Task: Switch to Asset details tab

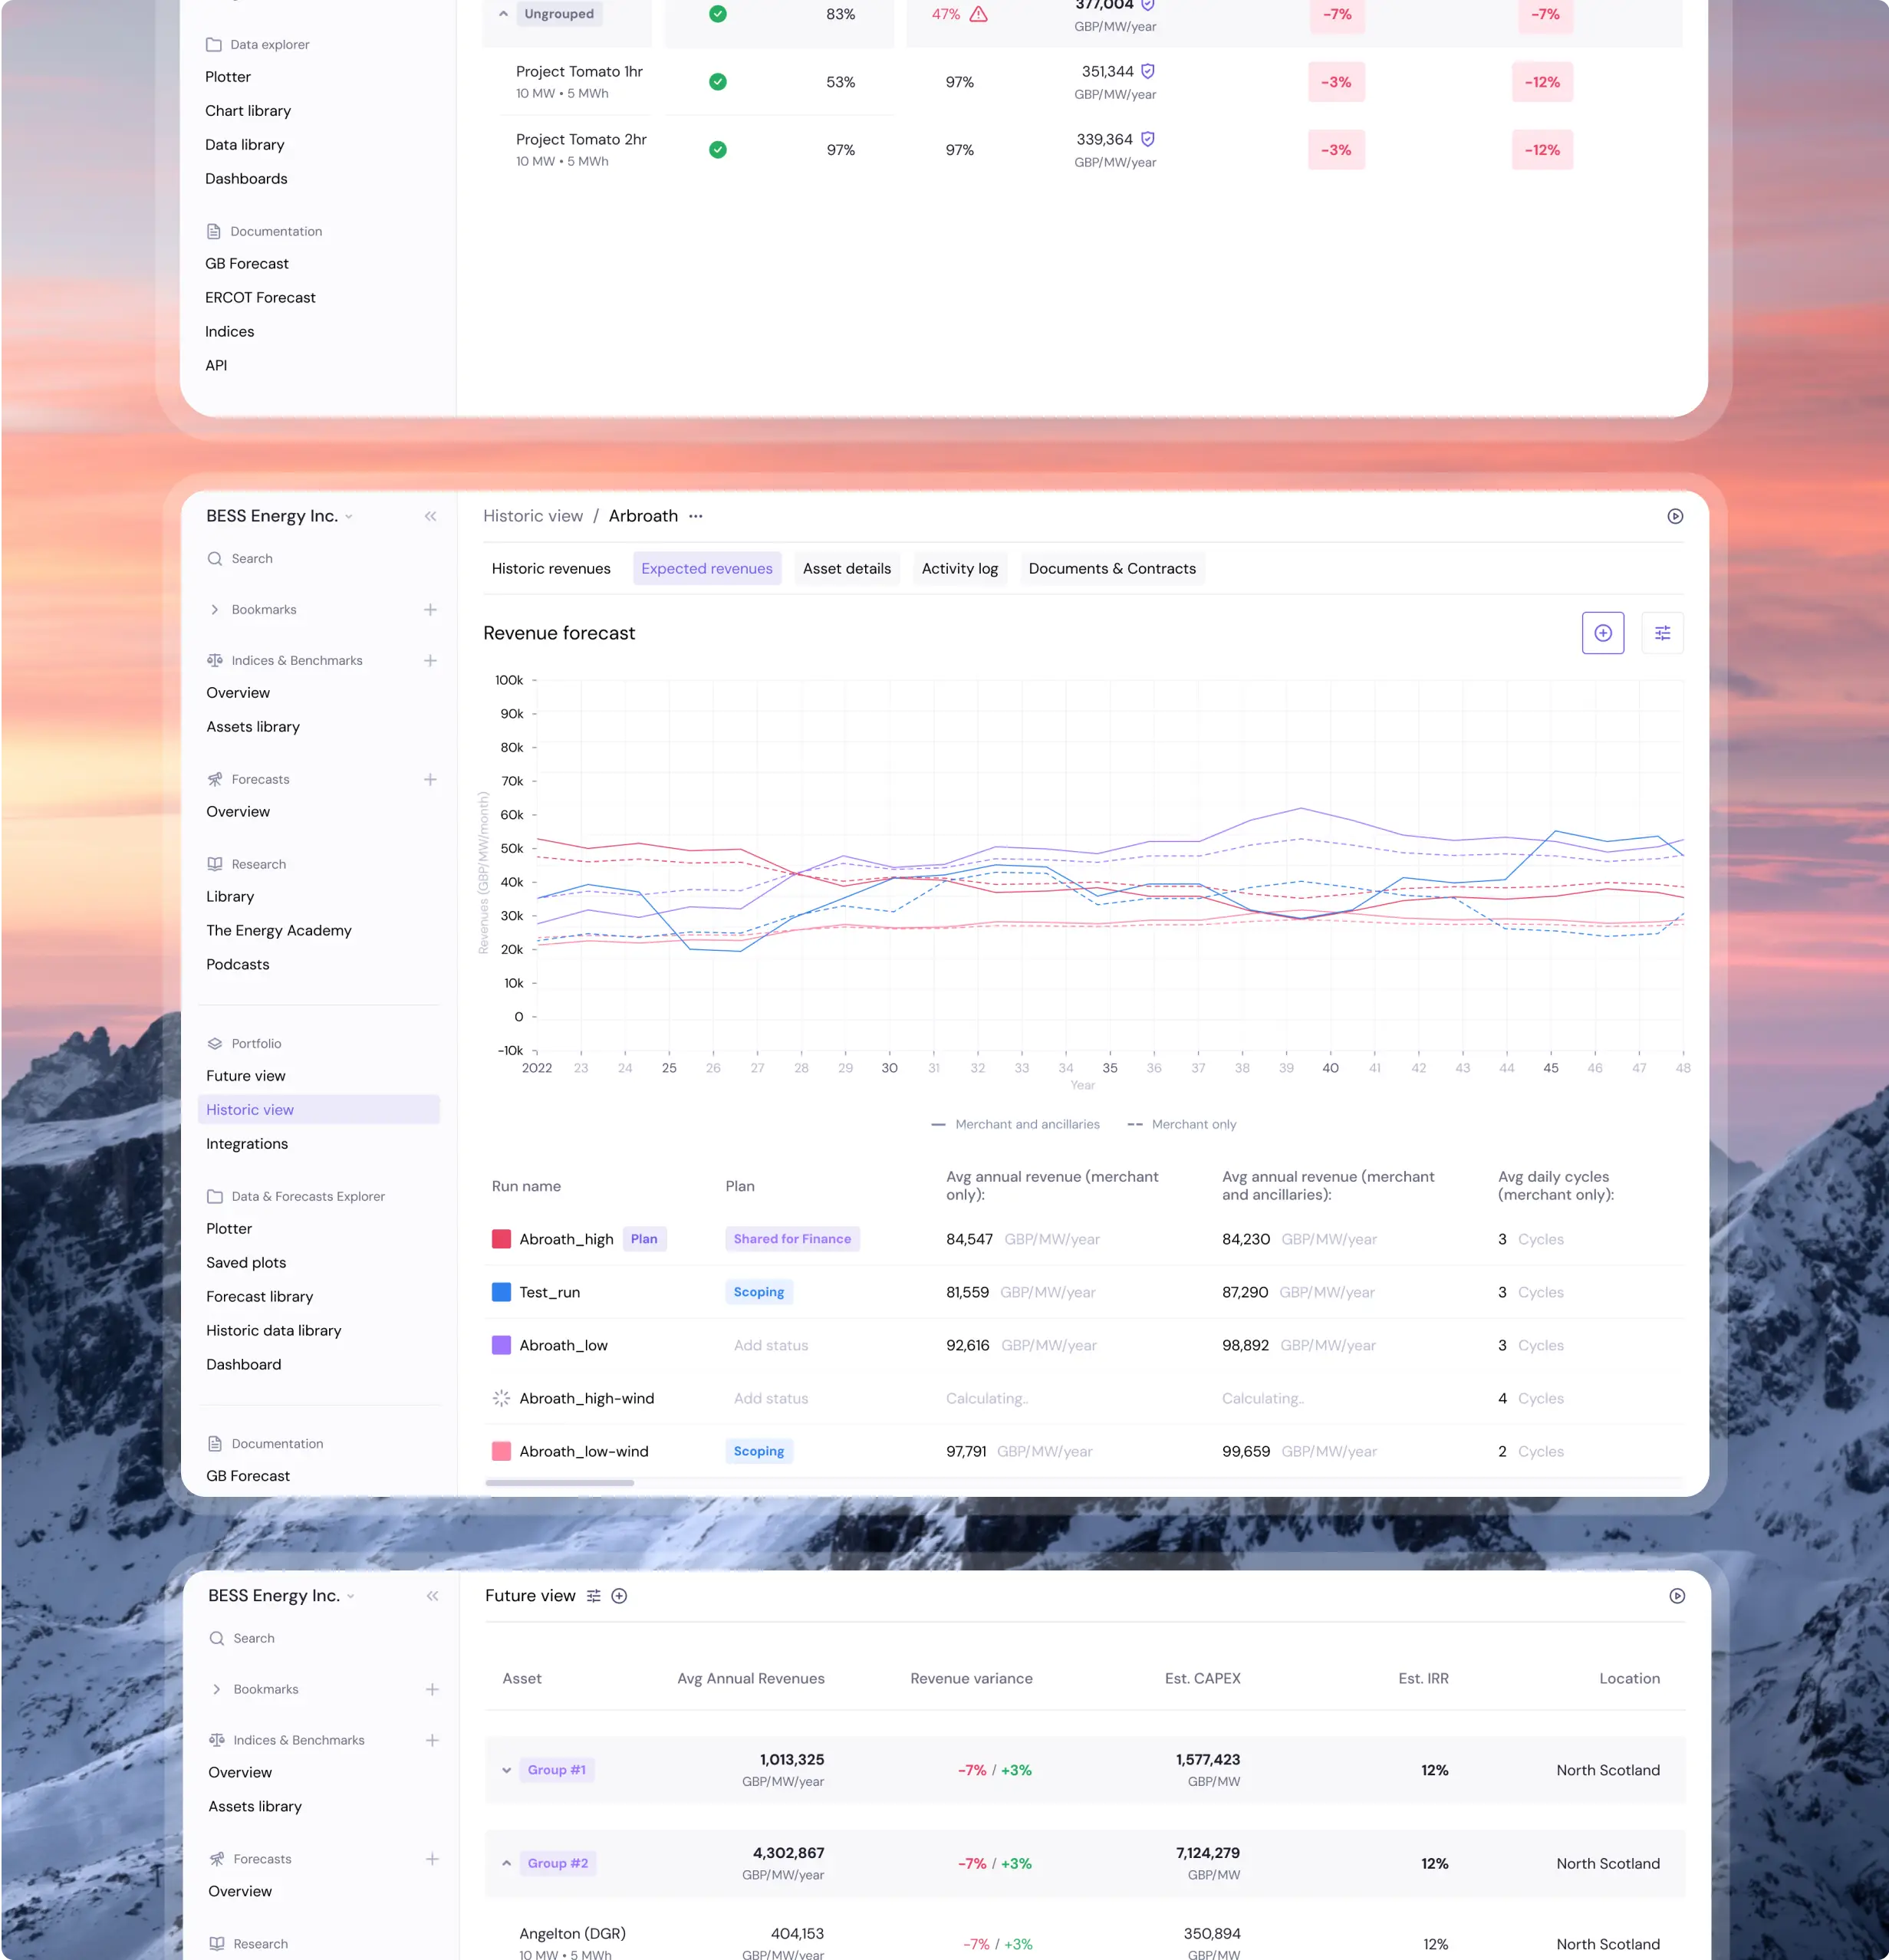Action: [846, 568]
